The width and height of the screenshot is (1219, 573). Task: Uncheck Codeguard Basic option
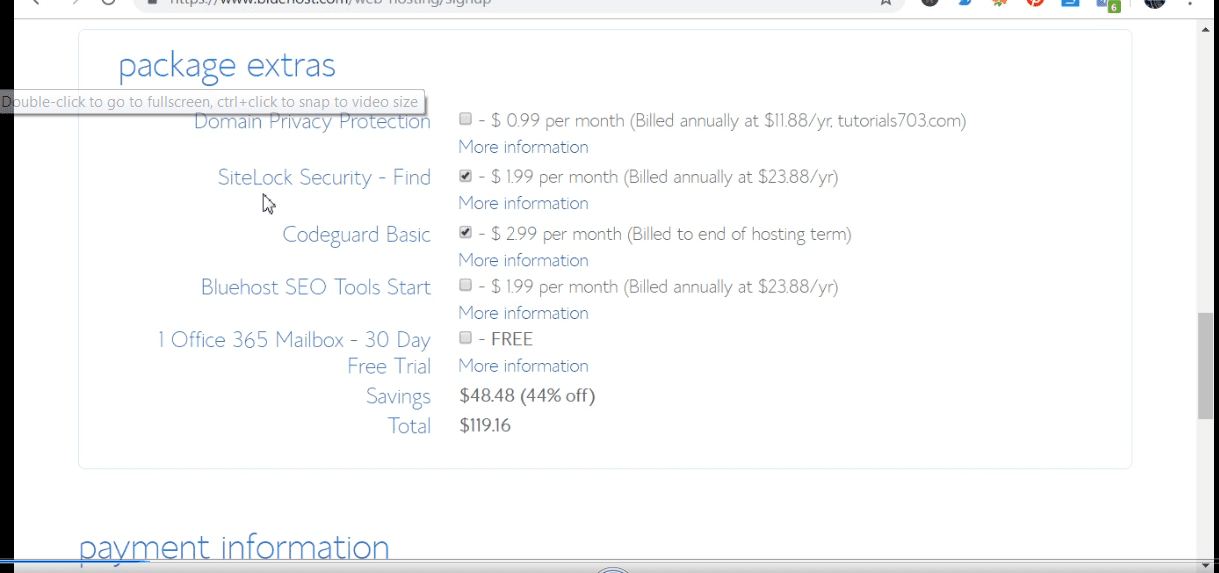coord(465,233)
